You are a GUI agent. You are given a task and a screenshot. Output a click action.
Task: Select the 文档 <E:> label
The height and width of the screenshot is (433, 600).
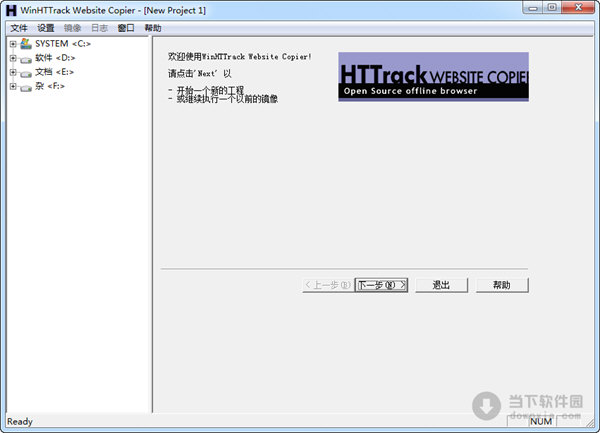[x=54, y=72]
